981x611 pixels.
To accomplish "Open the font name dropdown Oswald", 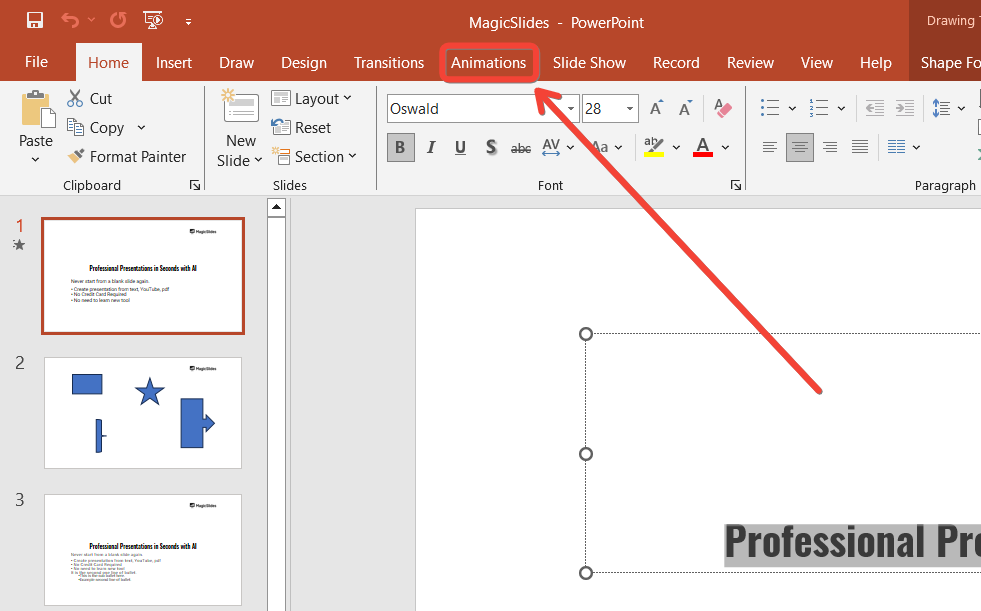I will (x=572, y=108).
